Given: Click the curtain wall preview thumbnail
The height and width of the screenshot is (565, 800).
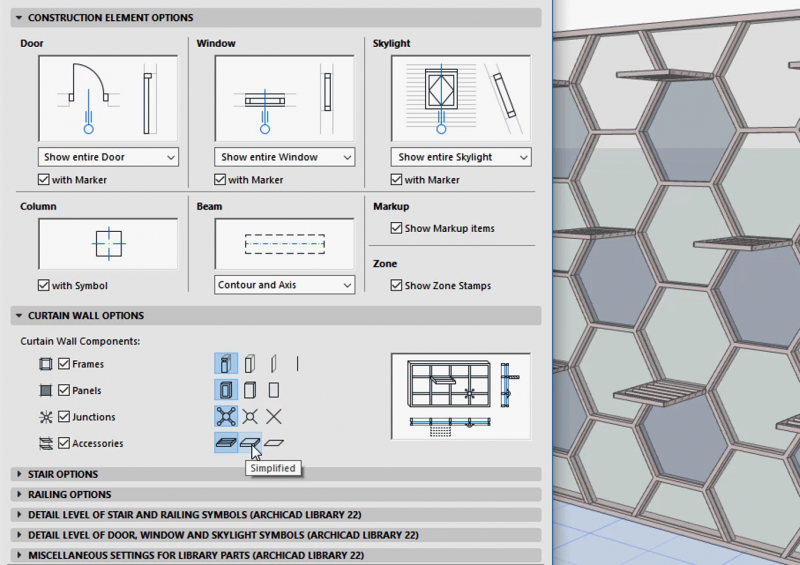Looking at the screenshot, I should pyautogui.click(x=461, y=396).
